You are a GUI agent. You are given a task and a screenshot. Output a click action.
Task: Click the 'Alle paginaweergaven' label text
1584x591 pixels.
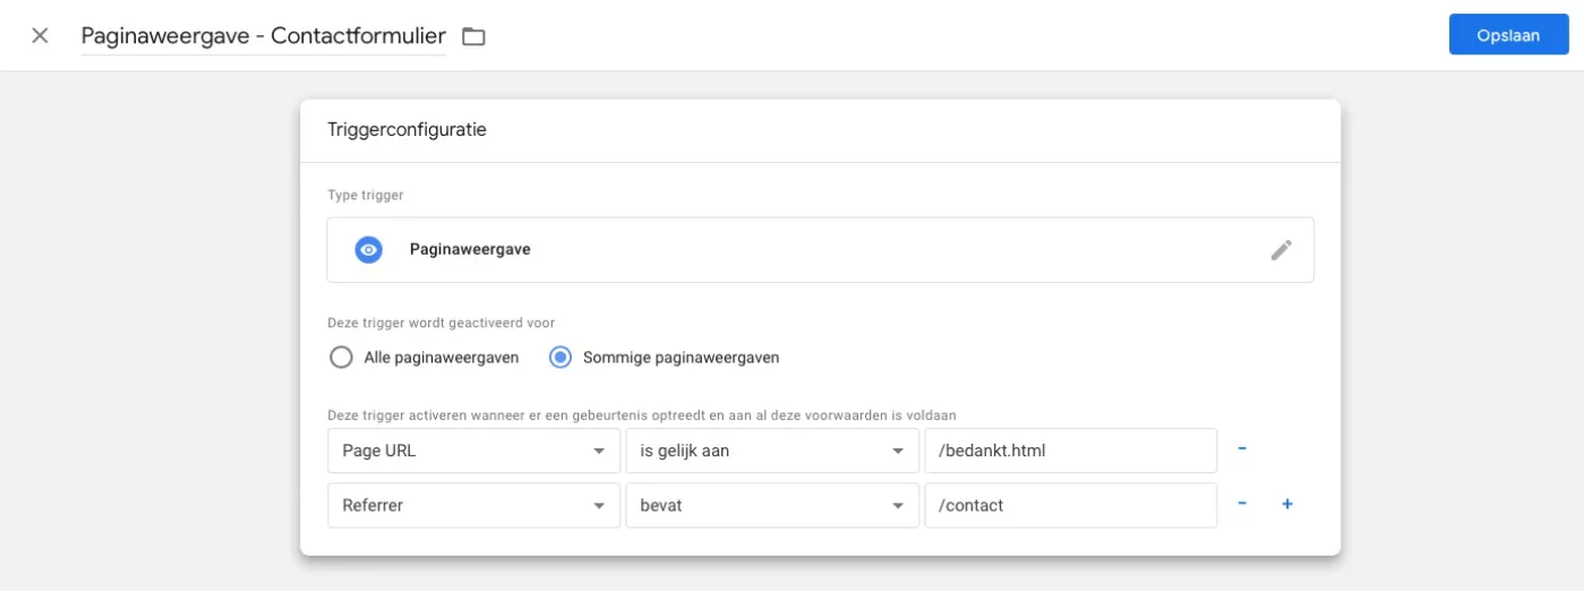[x=441, y=358]
